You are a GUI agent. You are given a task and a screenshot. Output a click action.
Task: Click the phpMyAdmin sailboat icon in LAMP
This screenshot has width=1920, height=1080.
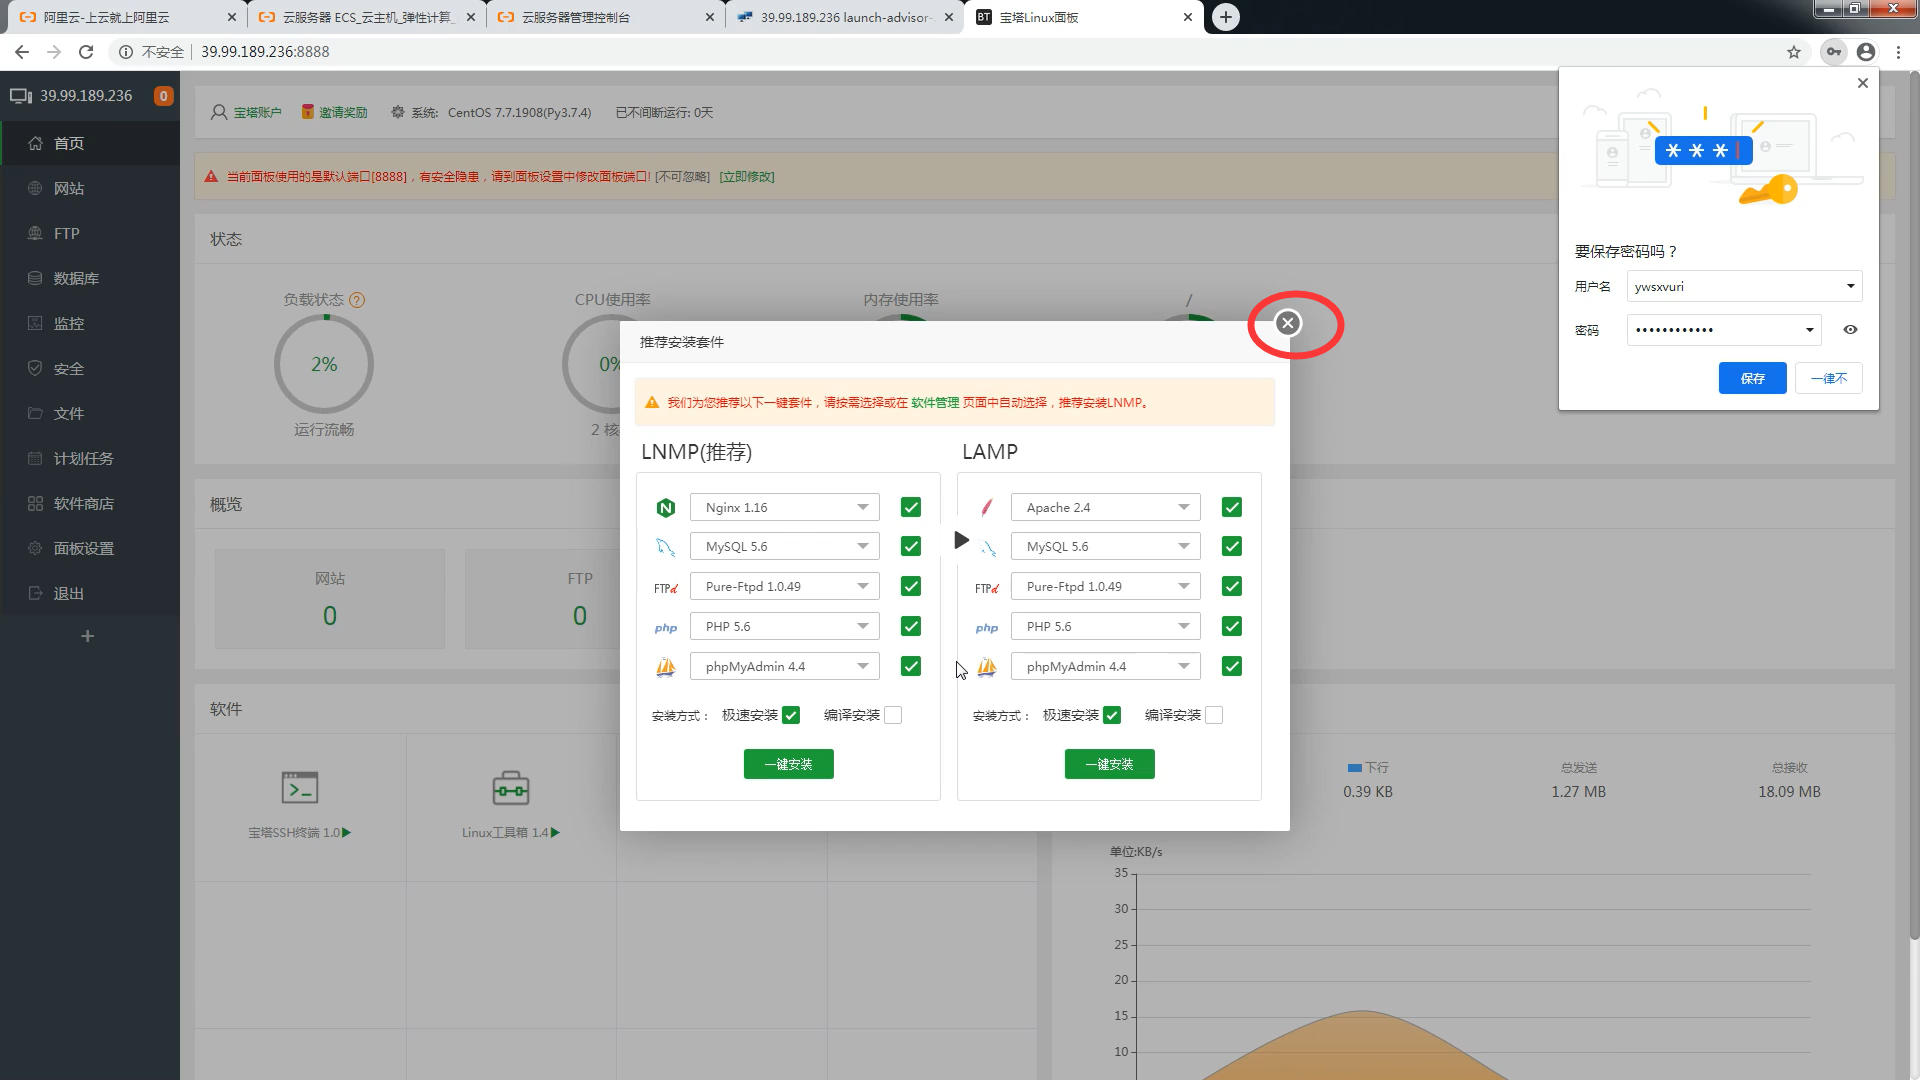[x=987, y=667]
